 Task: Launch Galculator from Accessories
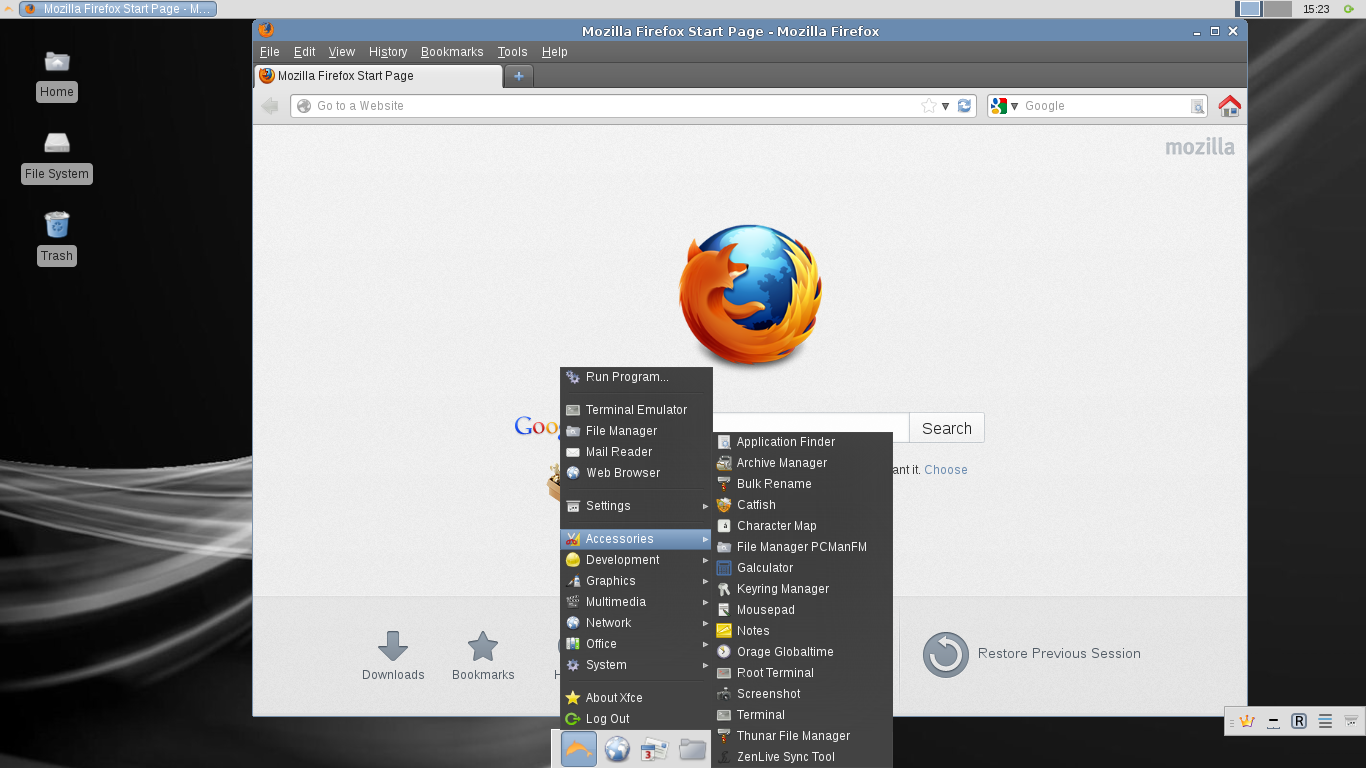tap(802, 568)
